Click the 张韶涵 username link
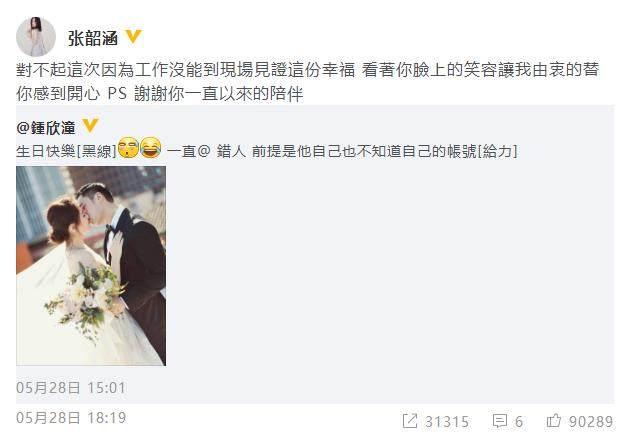 [x=93, y=39]
